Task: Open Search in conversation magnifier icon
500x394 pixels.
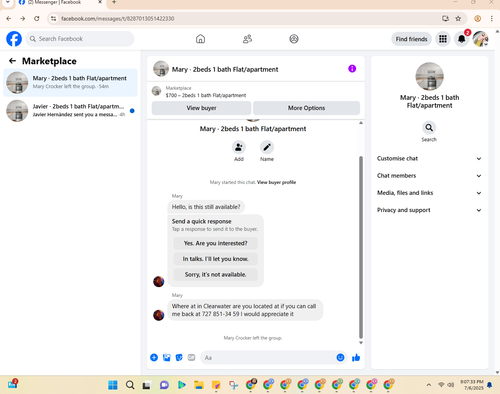Action: 429,128
